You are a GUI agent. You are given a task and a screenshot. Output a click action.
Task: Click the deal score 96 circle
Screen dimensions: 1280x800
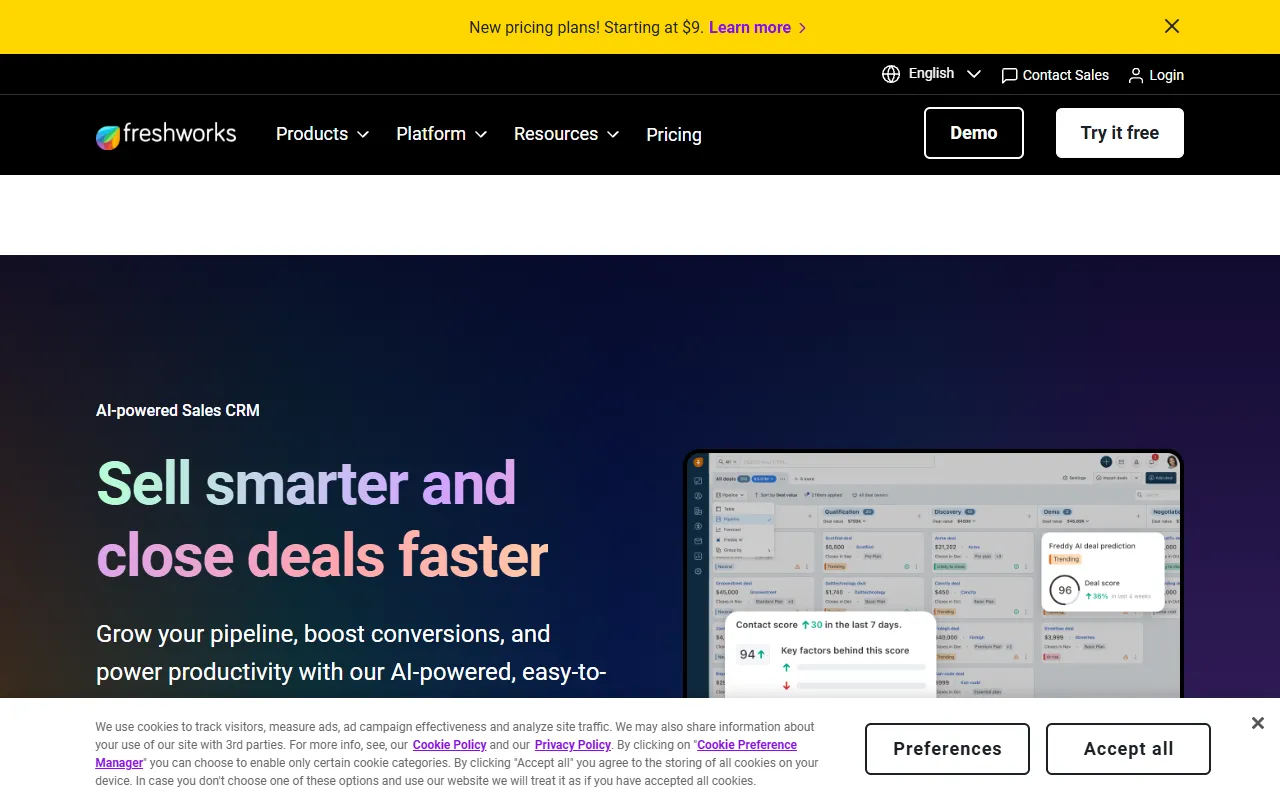pos(1064,590)
